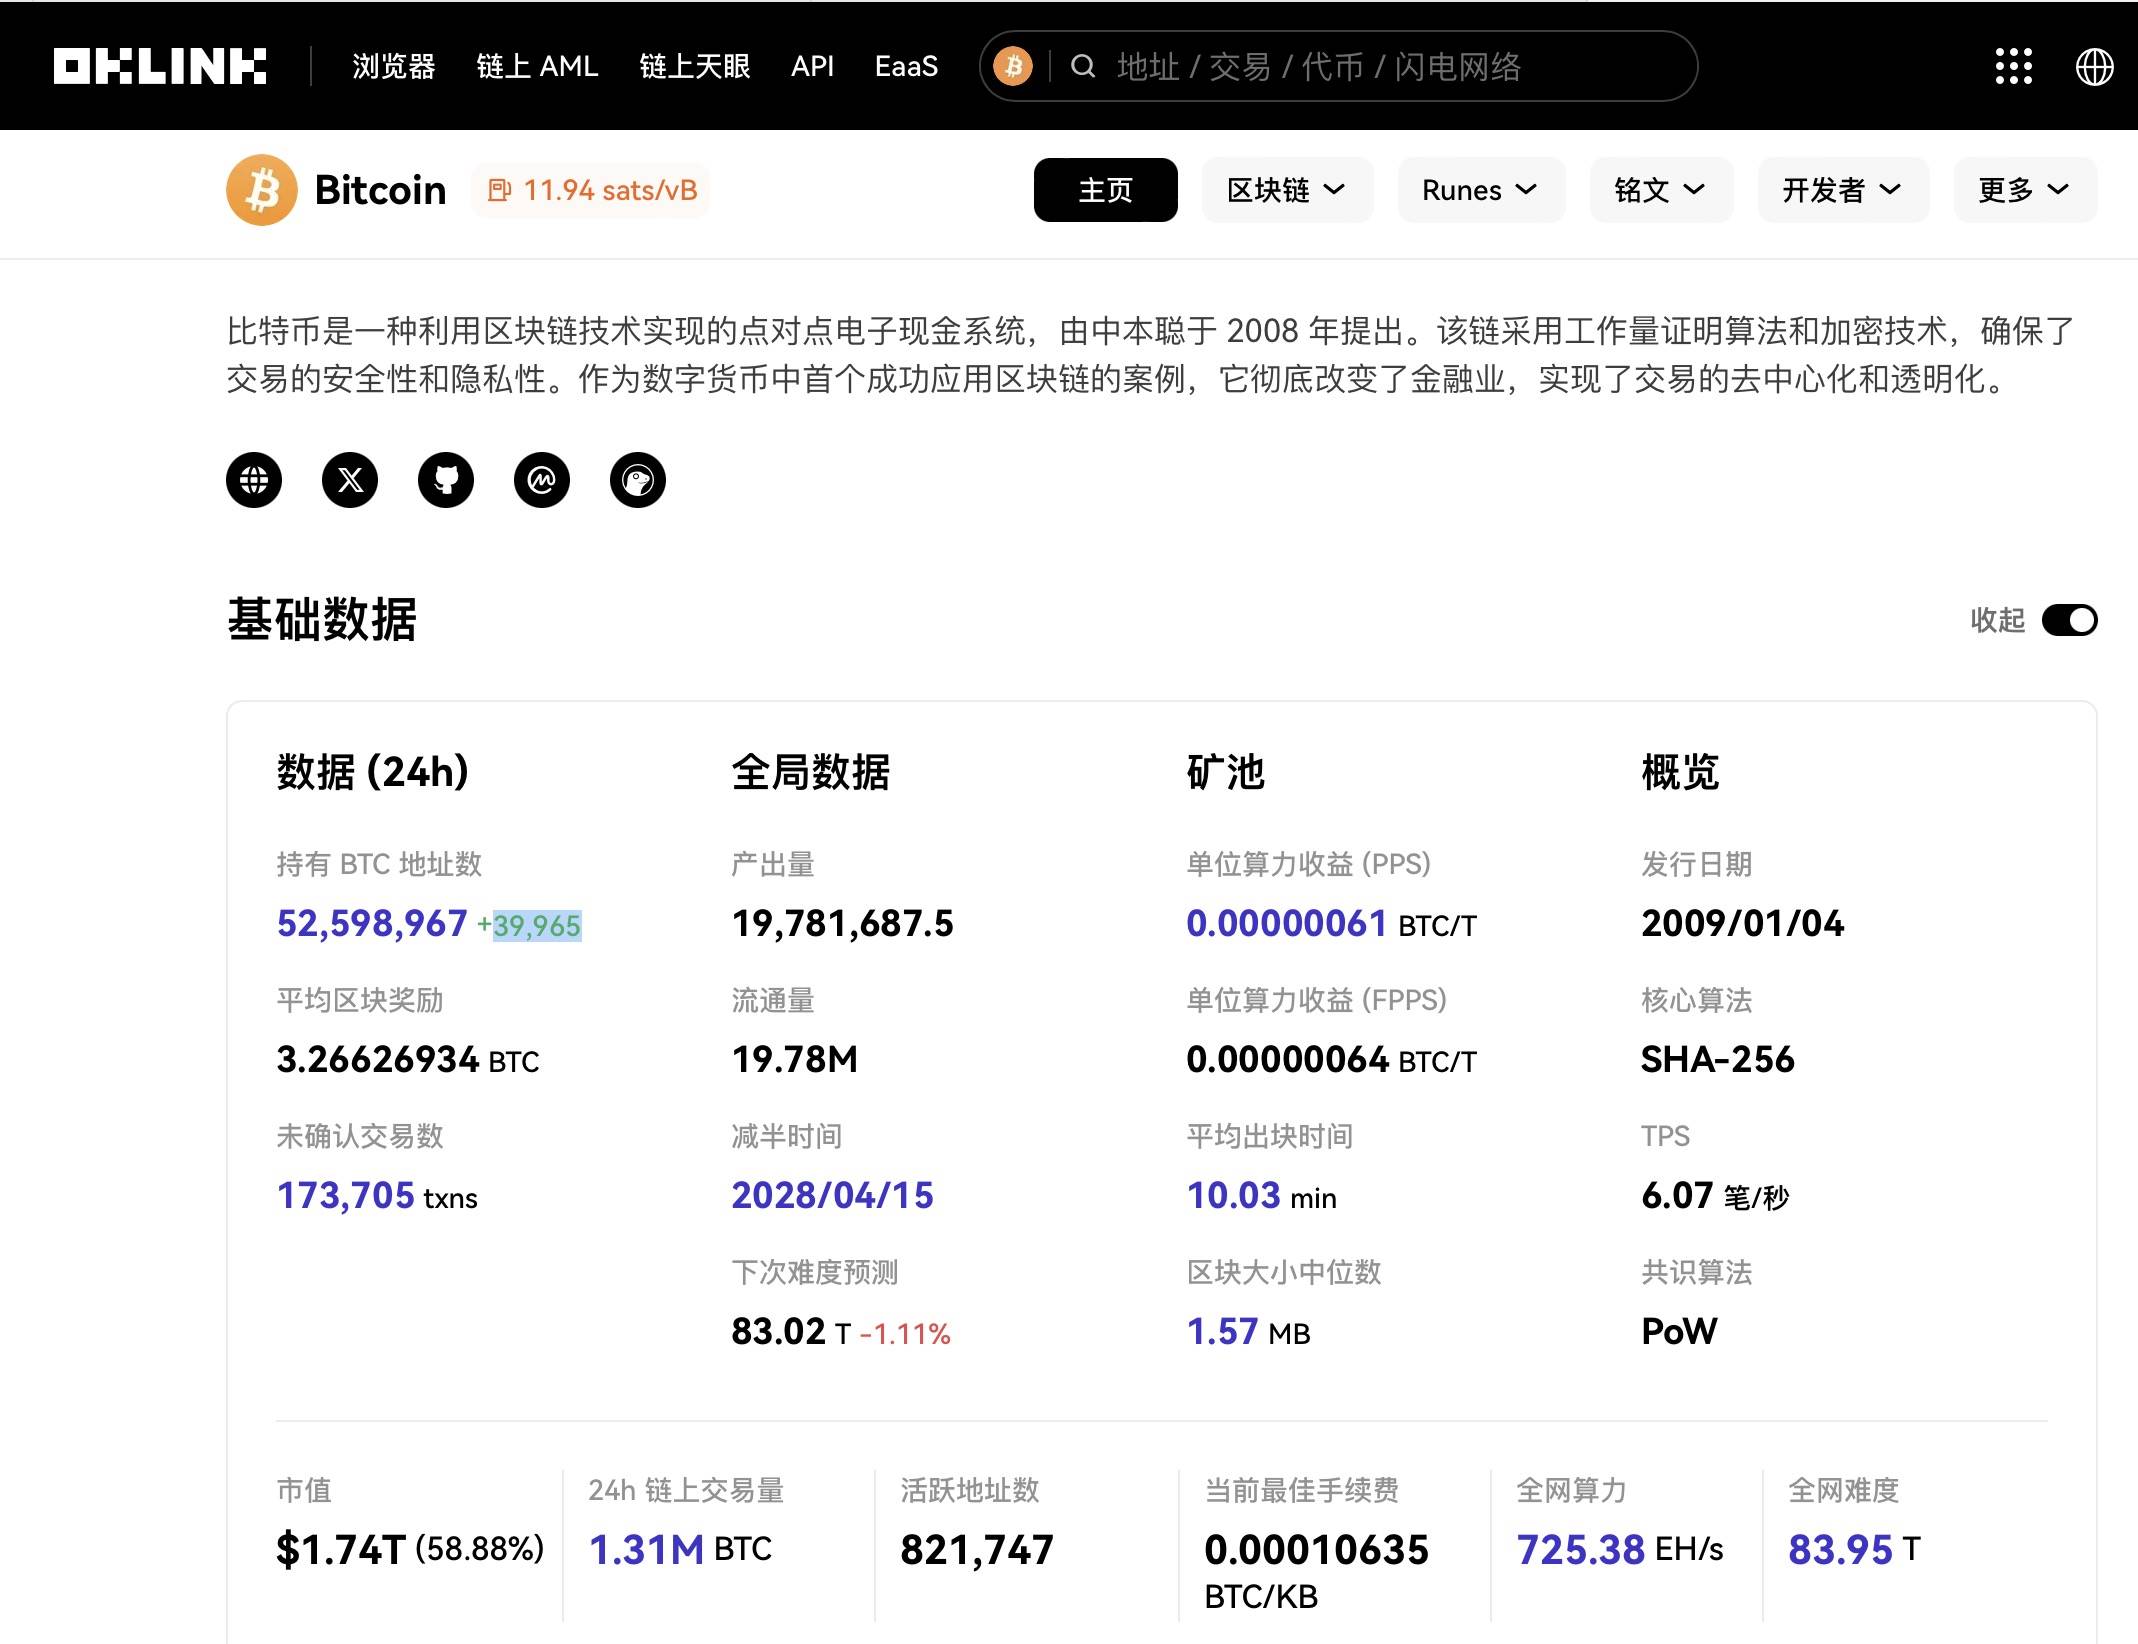Switch to the 主页 tab
The image size is (2138, 1644).
(x=1105, y=190)
